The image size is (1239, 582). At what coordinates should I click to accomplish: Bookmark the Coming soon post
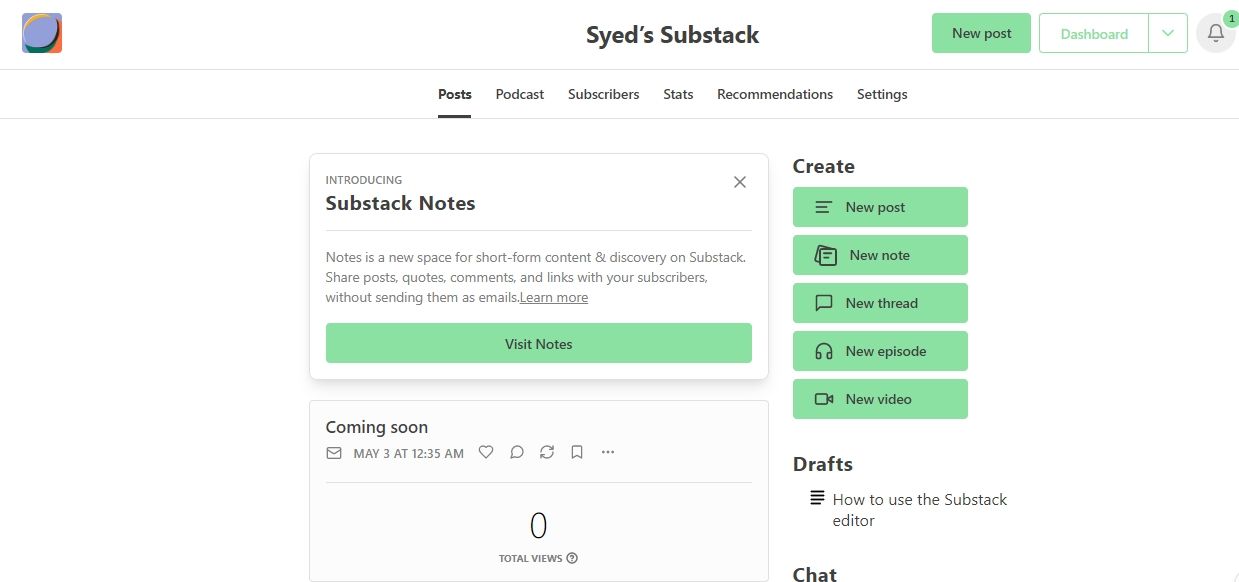tap(577, 452)
